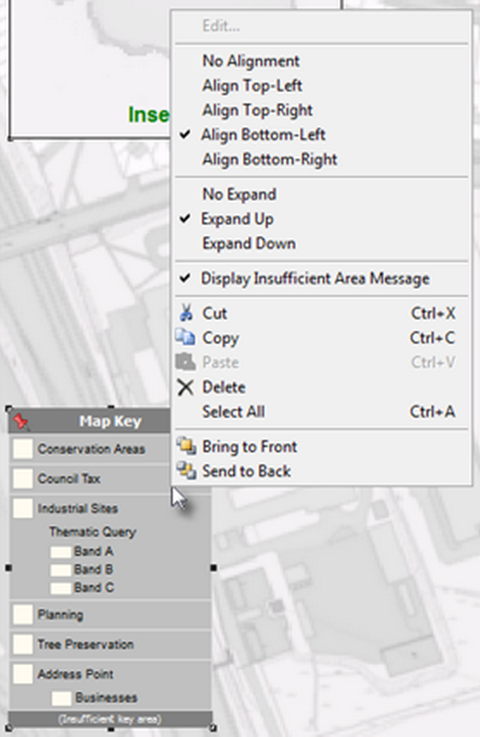Click the Conservation Areas legend symbol box
The width and height of the screenshot is (480, 737).
[23, 449]
